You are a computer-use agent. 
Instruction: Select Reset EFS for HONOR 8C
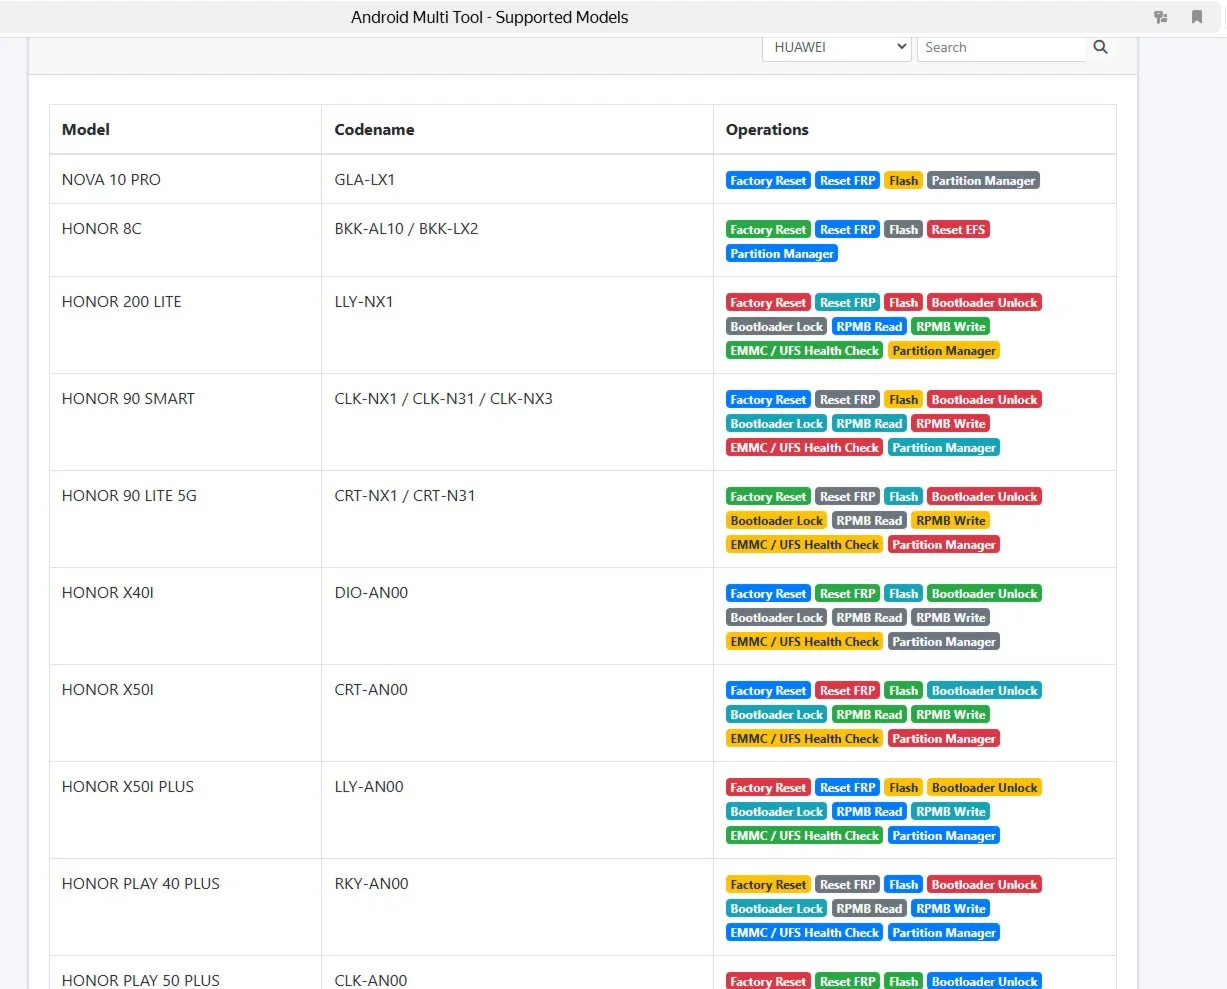[x=959, y=230]
